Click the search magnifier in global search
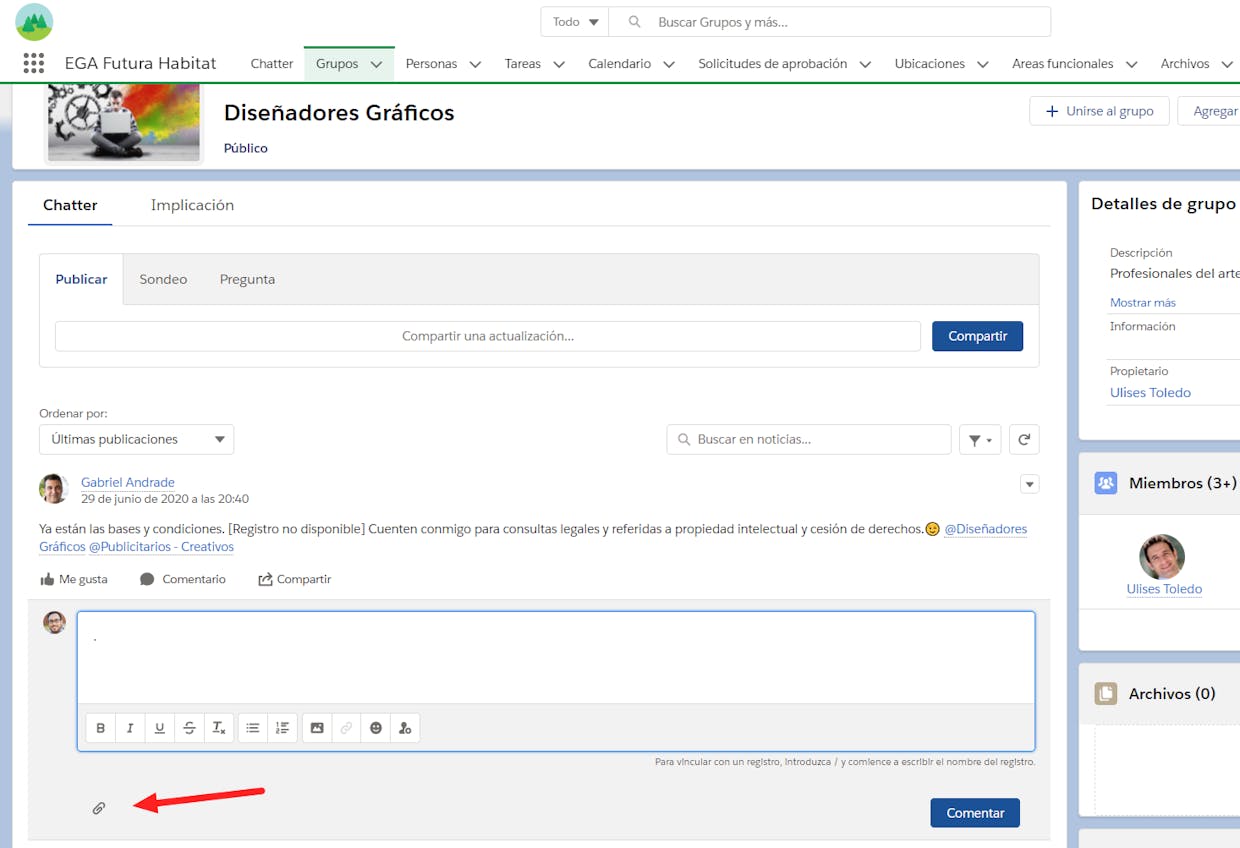 pos(634,22)
